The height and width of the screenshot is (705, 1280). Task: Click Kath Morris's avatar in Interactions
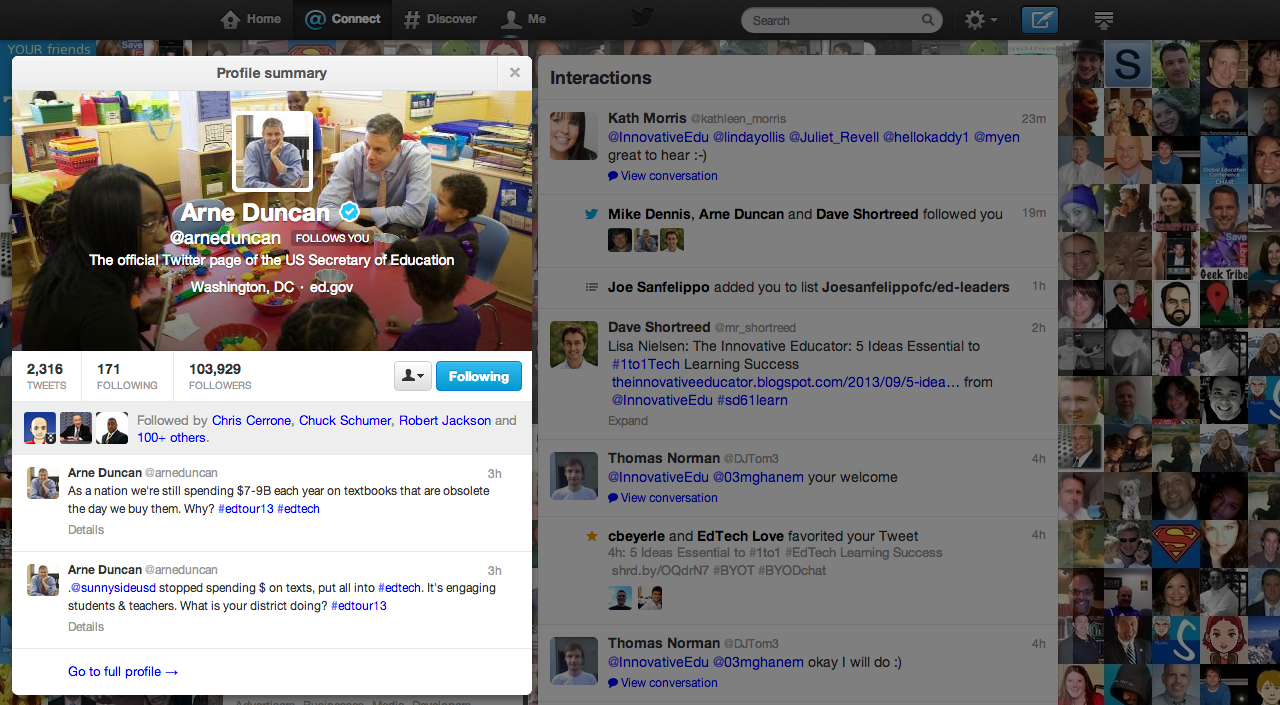click(x=574, y=135)
